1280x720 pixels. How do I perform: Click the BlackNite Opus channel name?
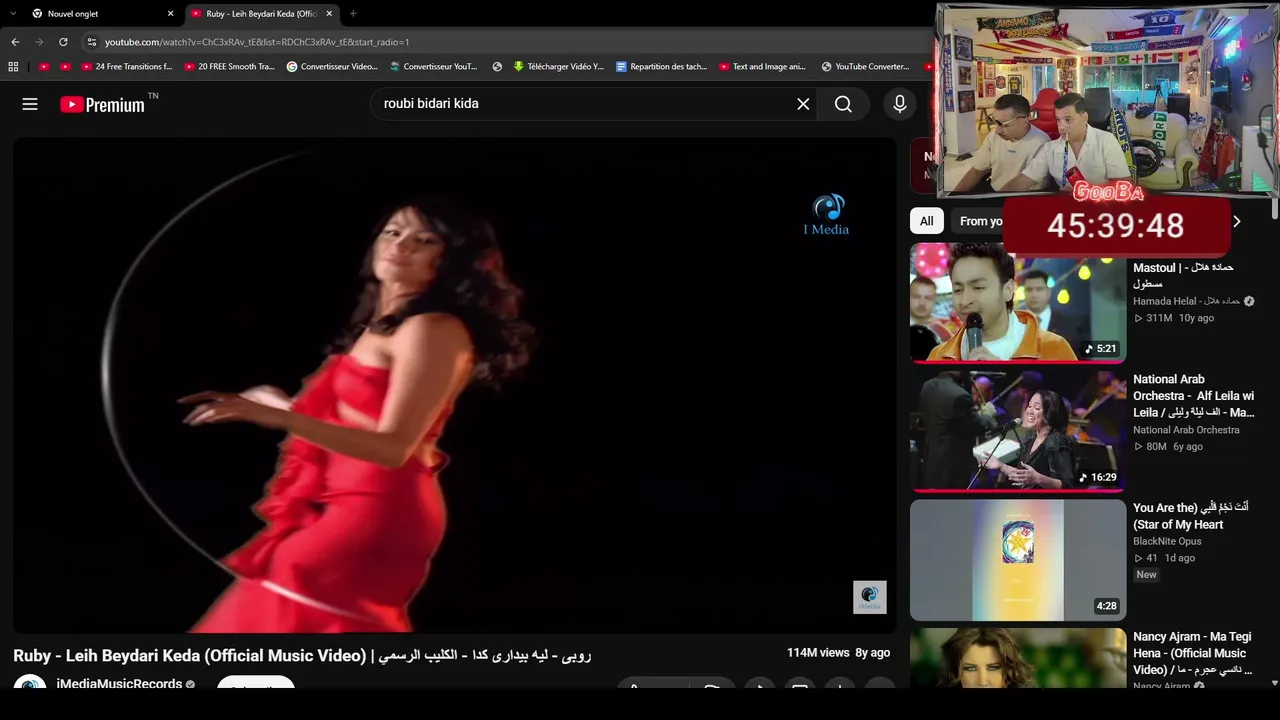pyautogui.click(x=1167, y=542)
